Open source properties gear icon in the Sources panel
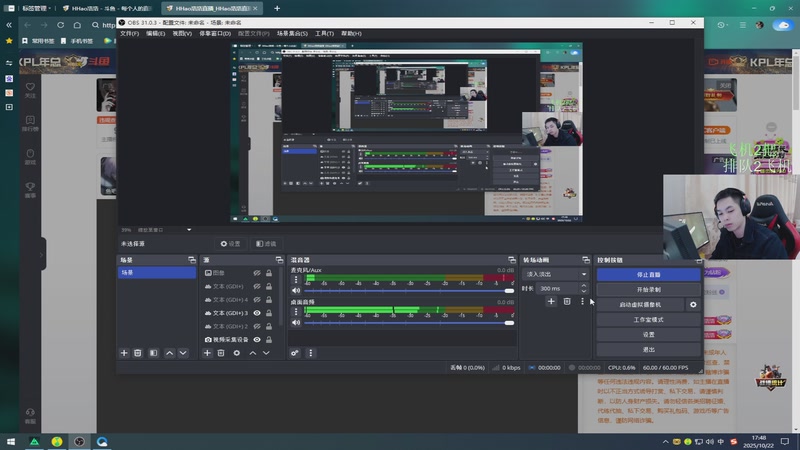 pos(237,353)
